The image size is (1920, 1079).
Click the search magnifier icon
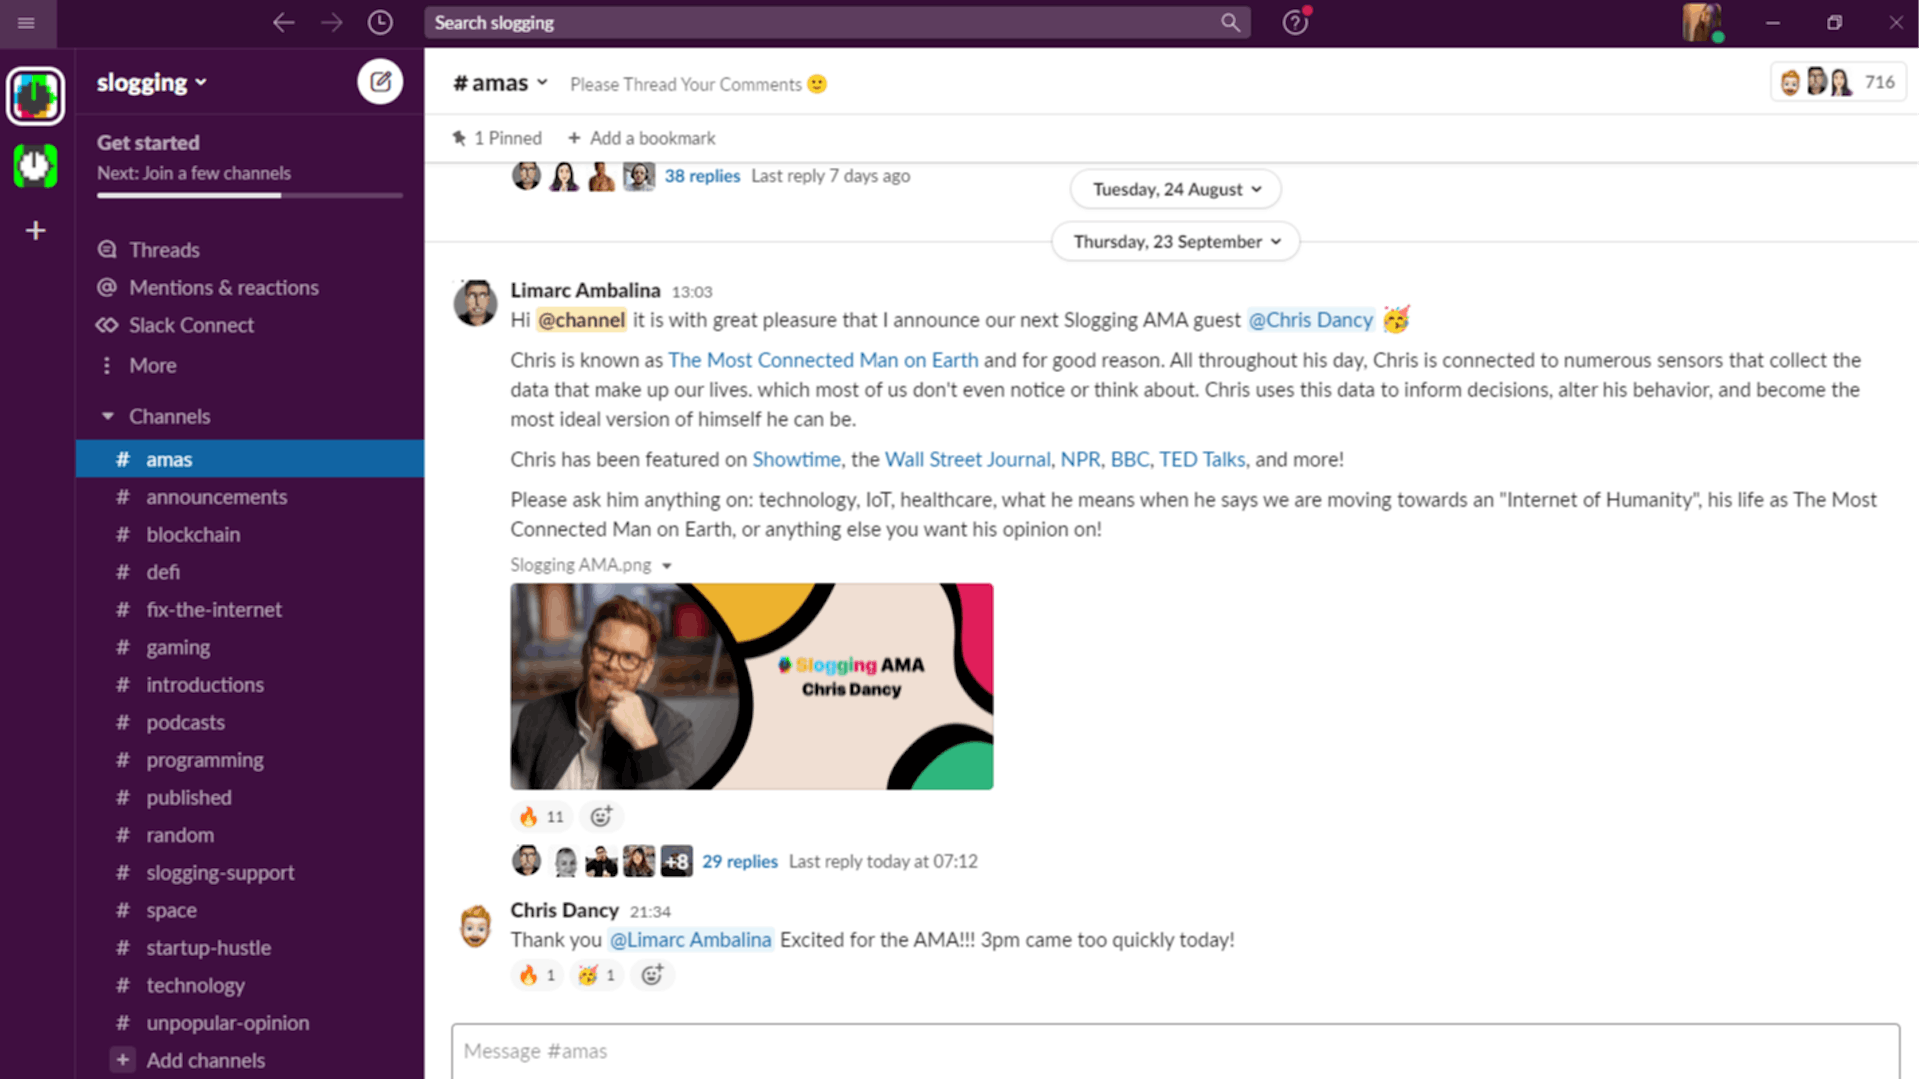1230,22
